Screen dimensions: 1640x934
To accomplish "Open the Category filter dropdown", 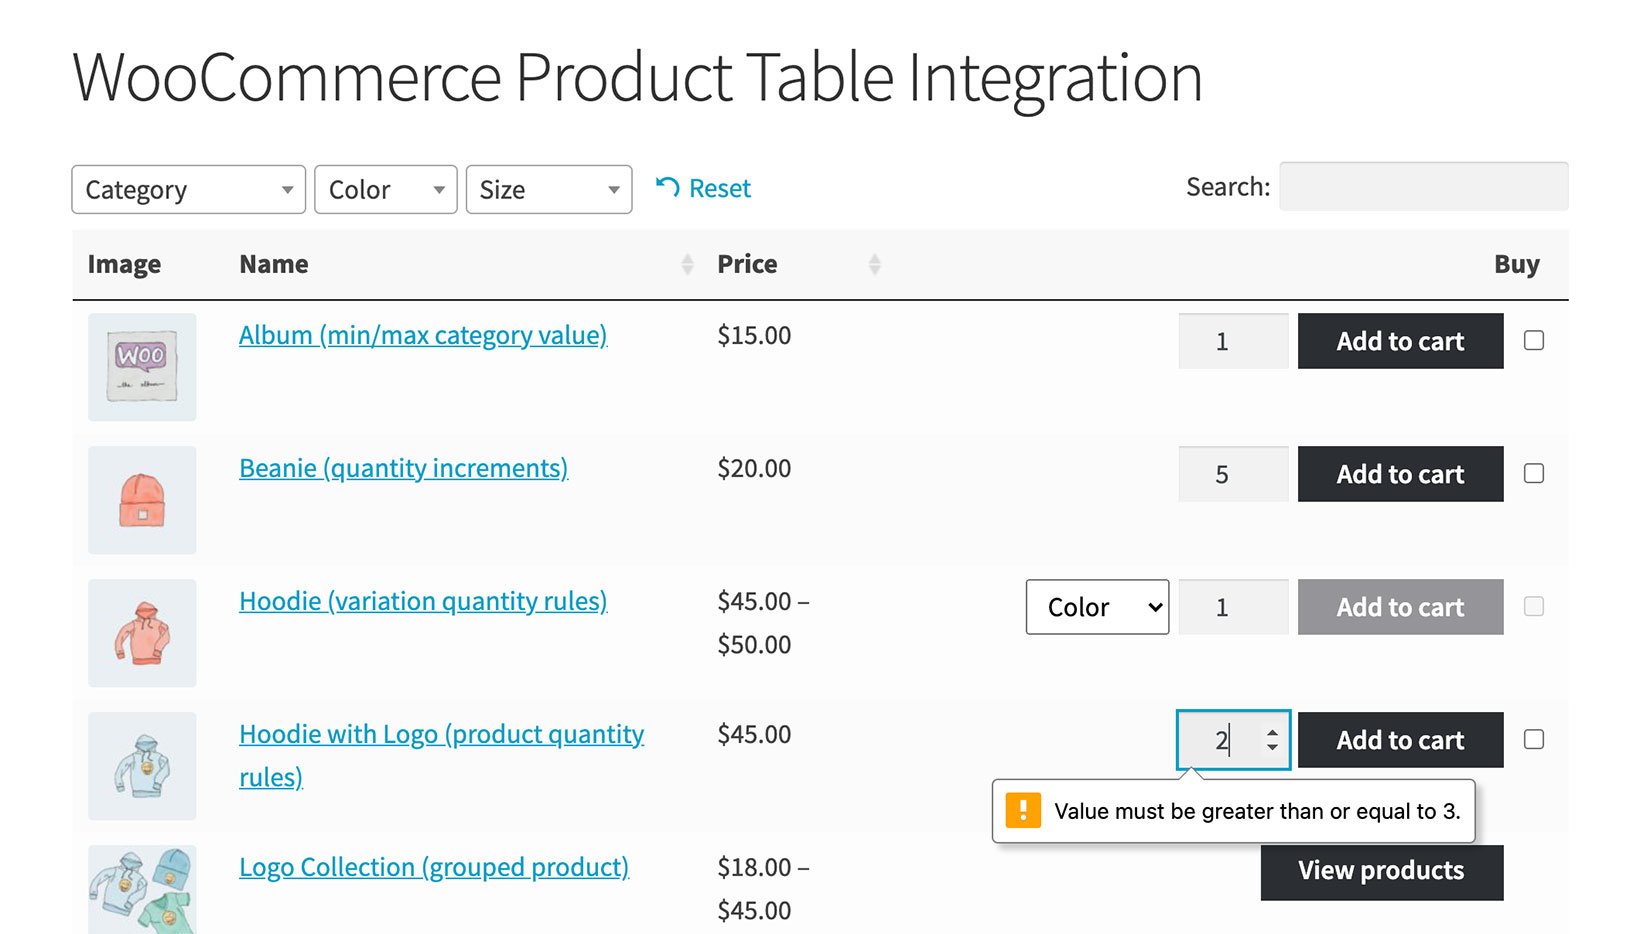I will click(187, 189).
